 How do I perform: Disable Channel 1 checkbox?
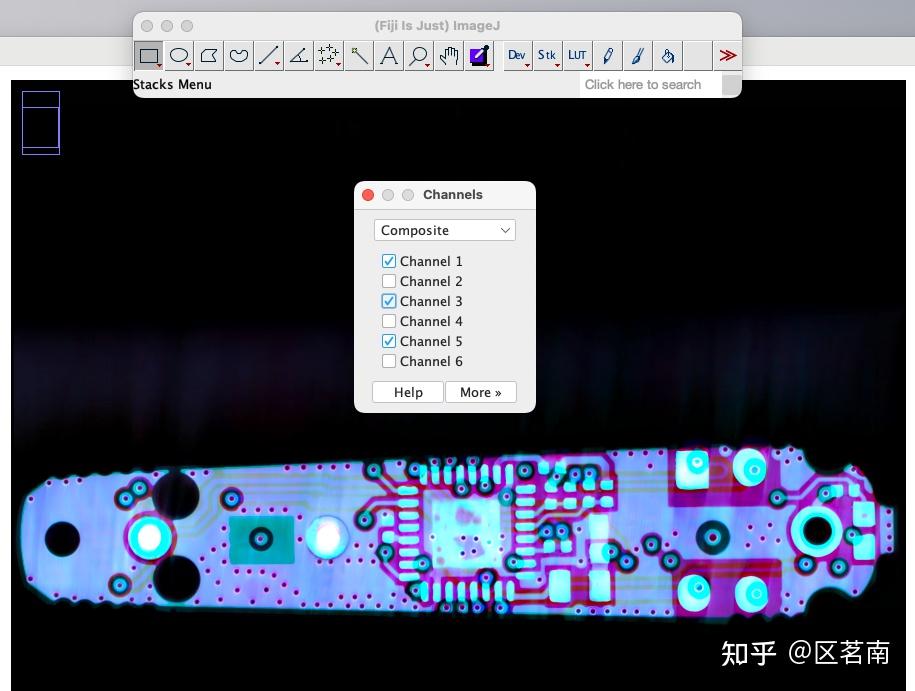(x=389, y=261)
